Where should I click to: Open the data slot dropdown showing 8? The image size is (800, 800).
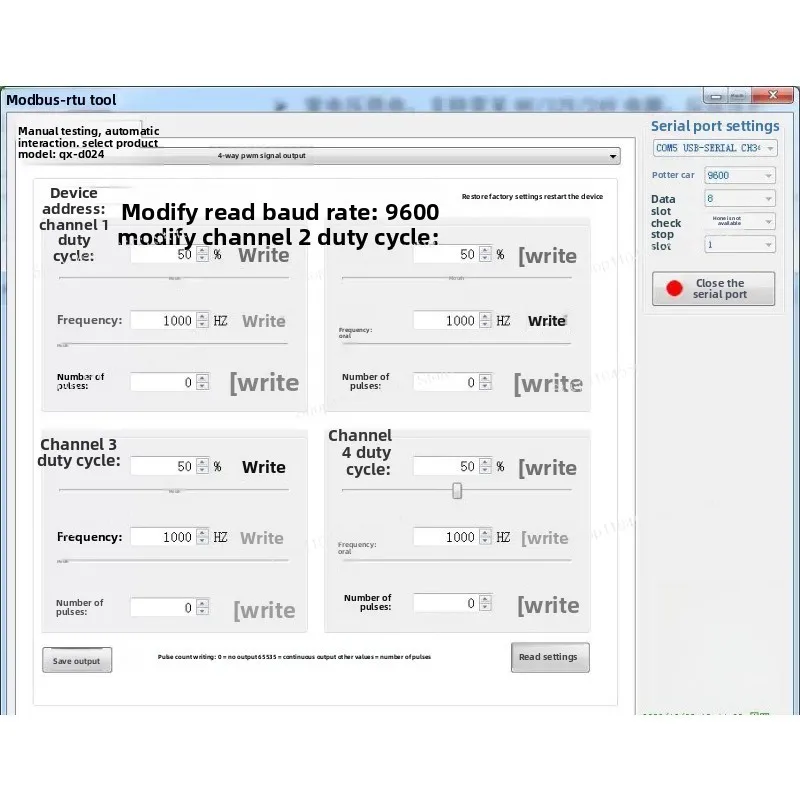coord(740,198)
